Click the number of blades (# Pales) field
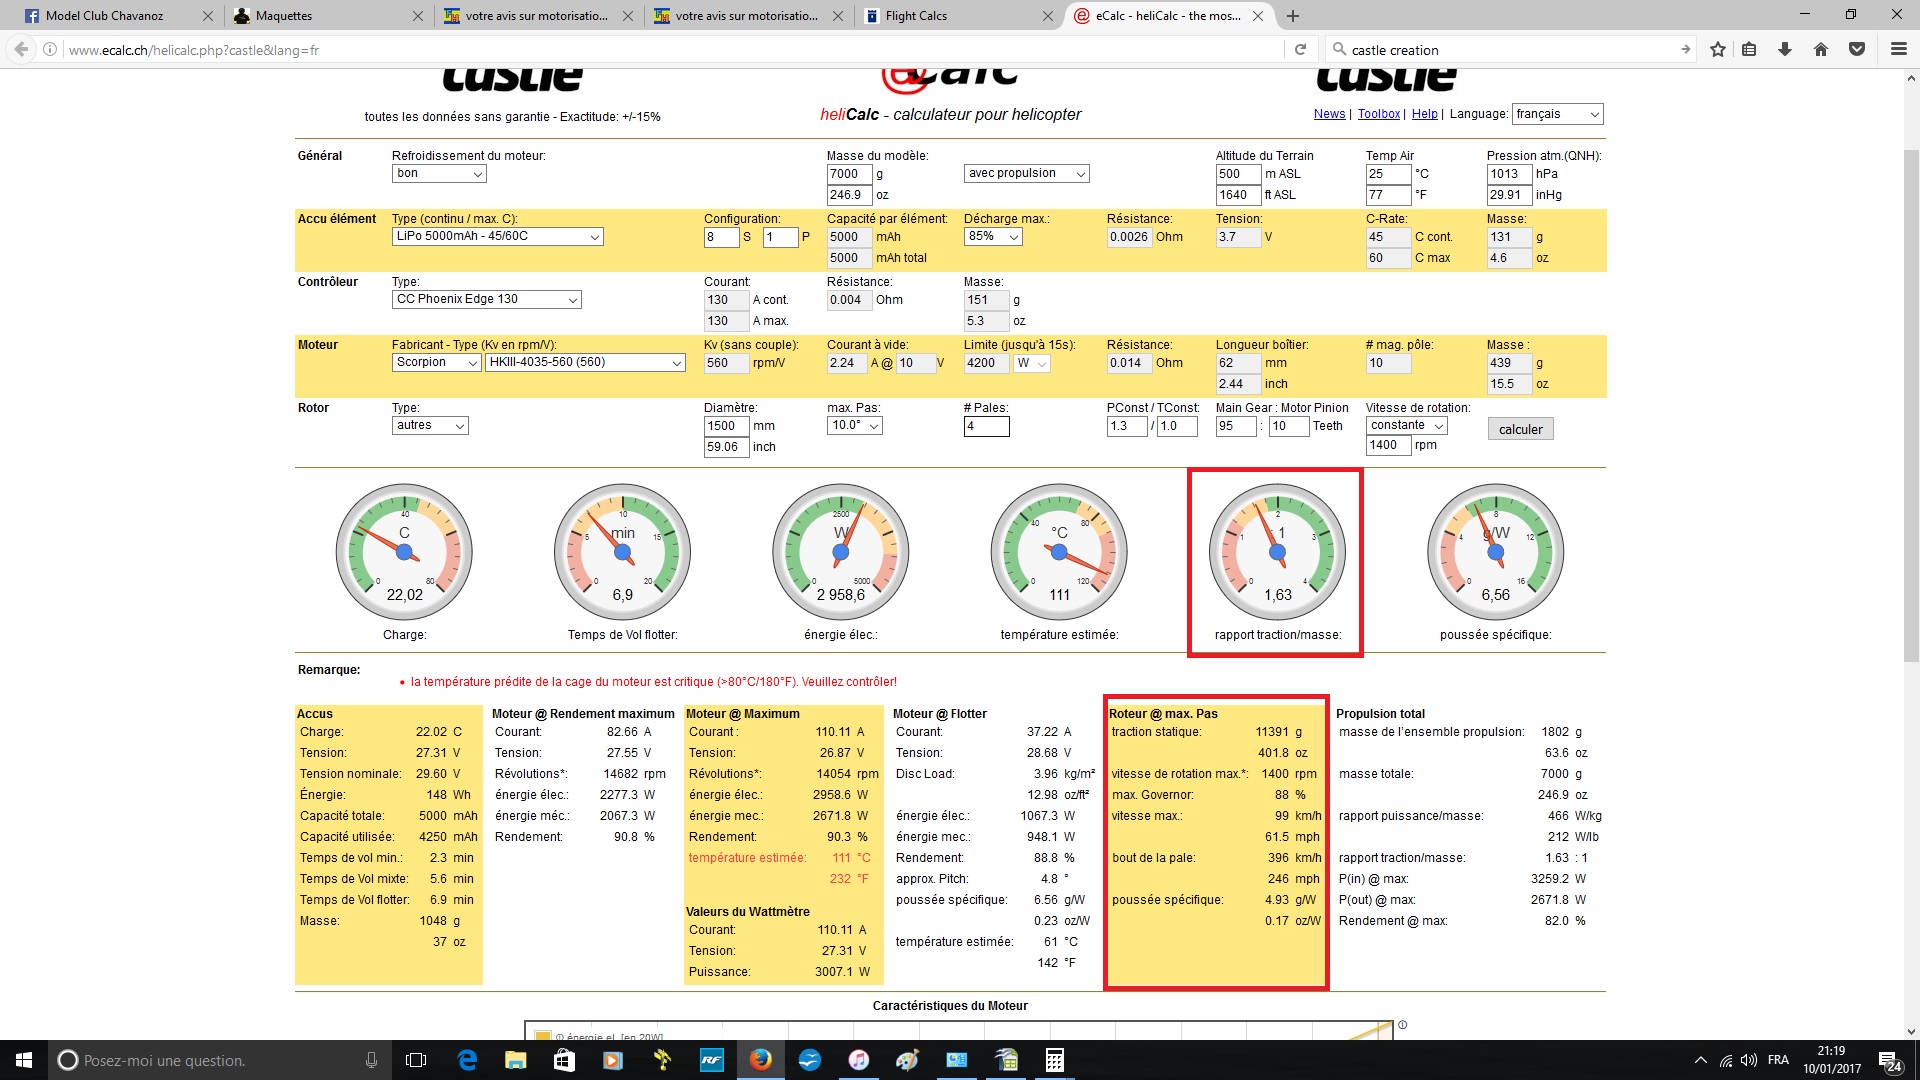 click(986, 426)
